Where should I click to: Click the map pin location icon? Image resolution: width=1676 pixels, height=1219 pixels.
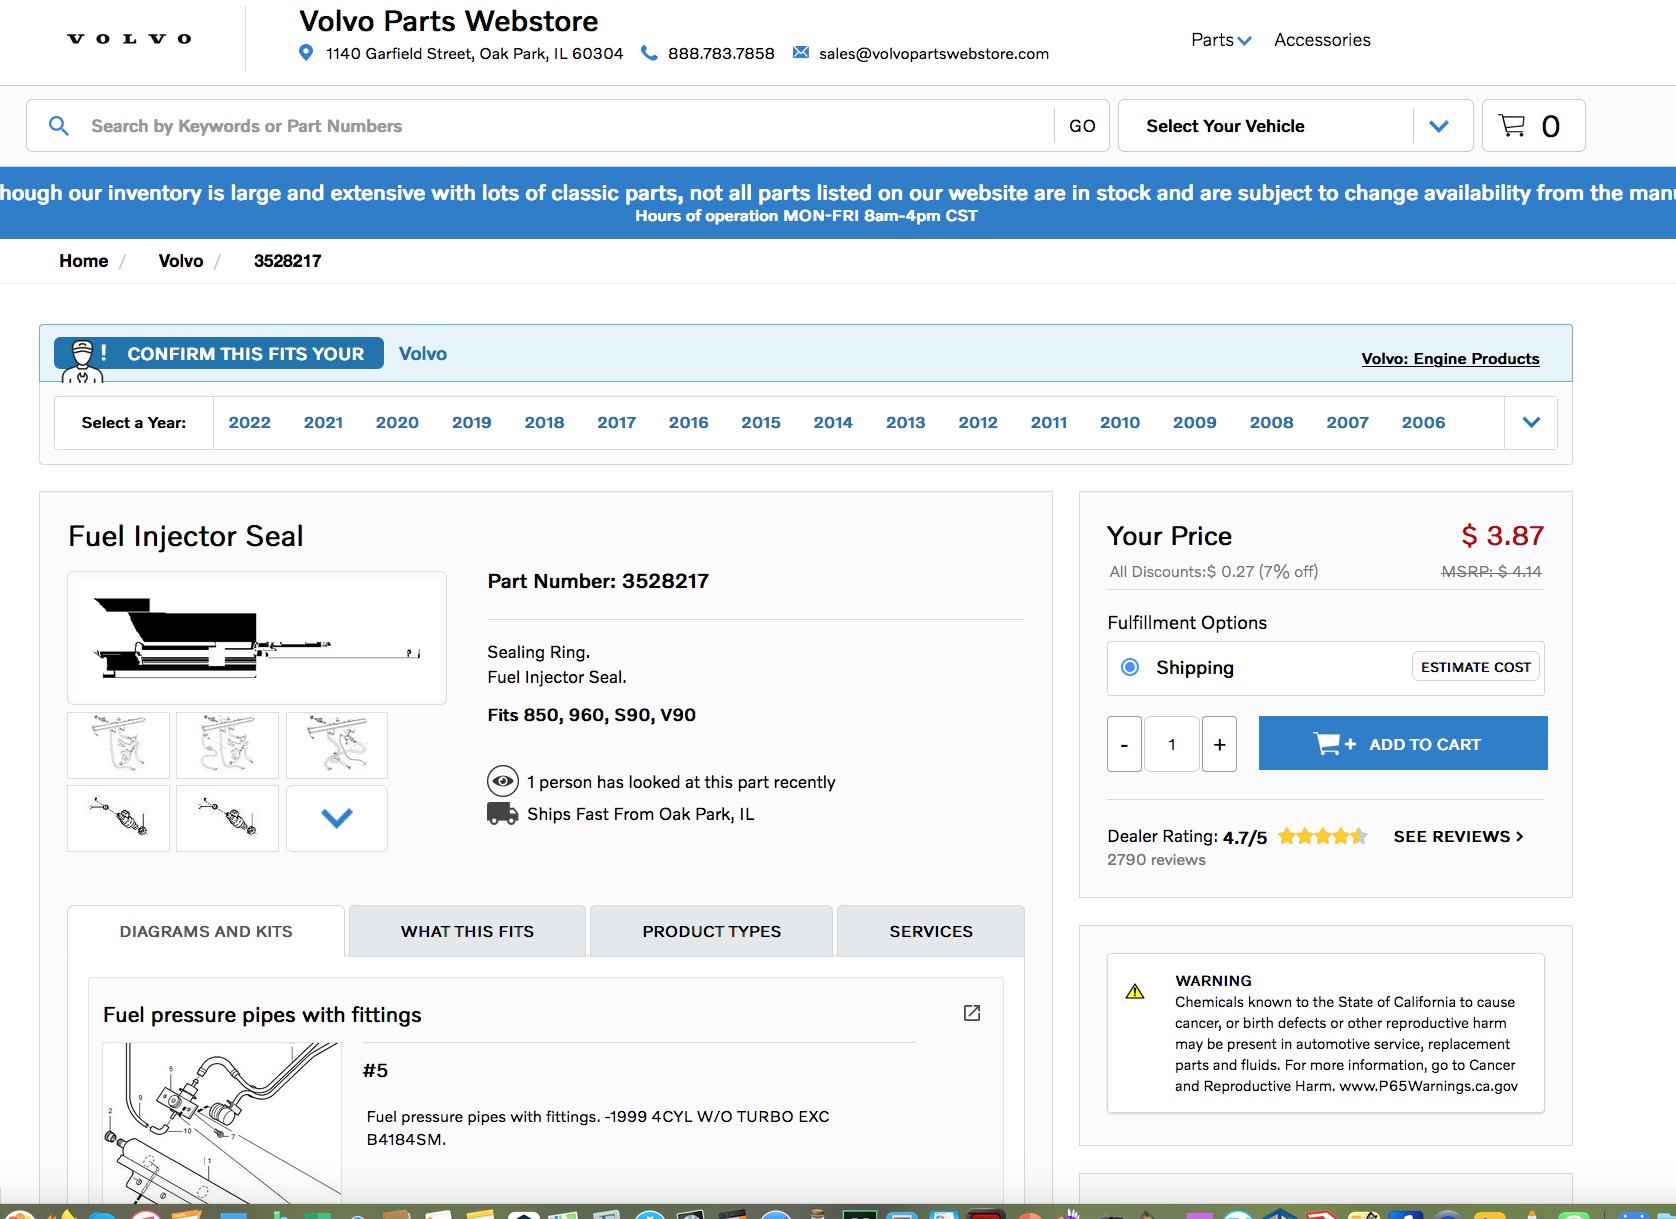306,53
